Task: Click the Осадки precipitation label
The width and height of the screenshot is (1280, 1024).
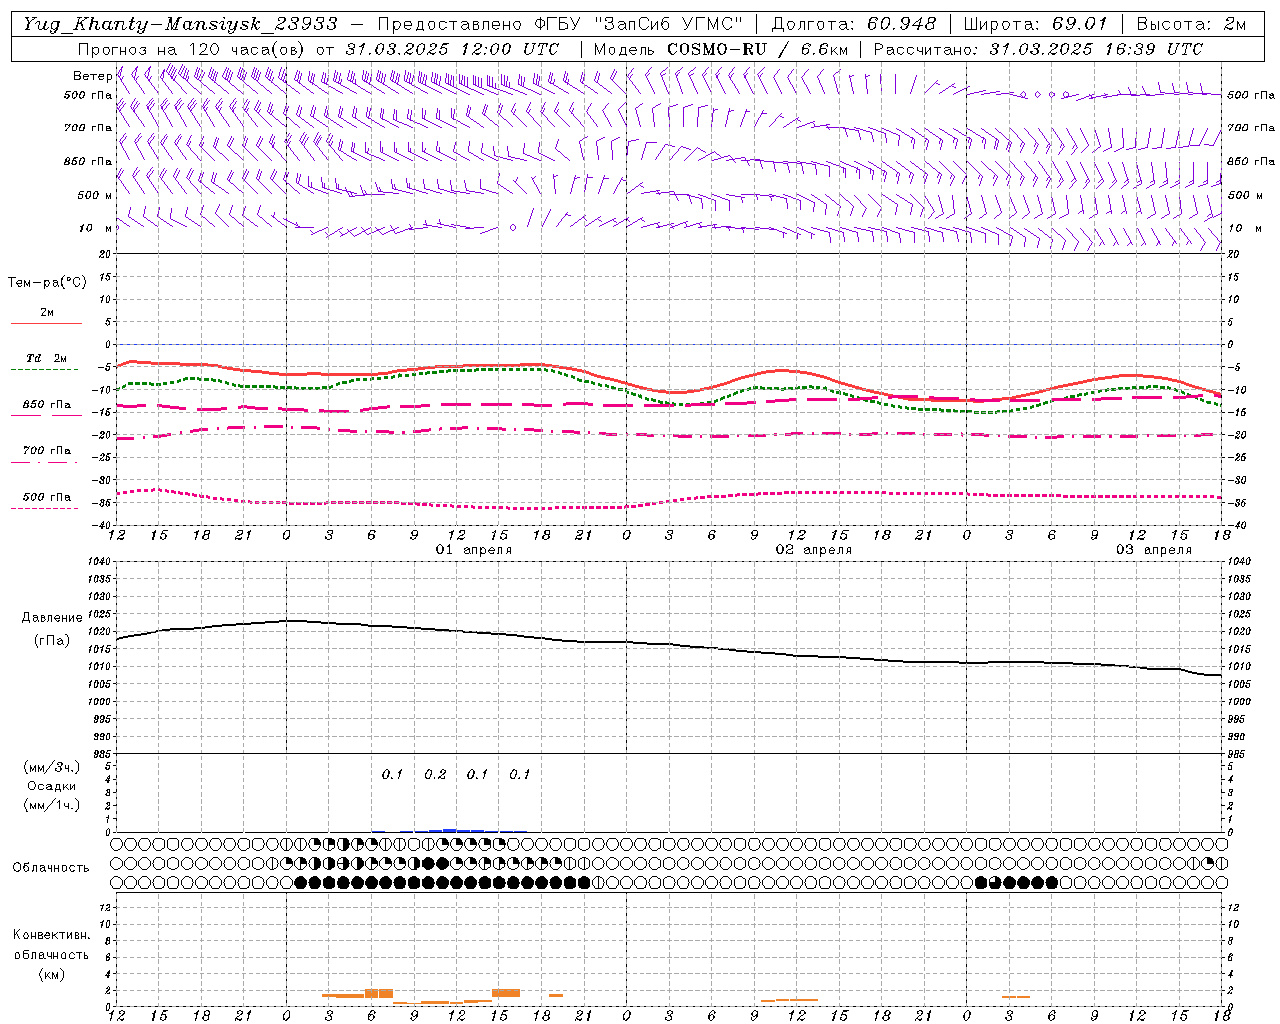Action: tap(52, 786)
